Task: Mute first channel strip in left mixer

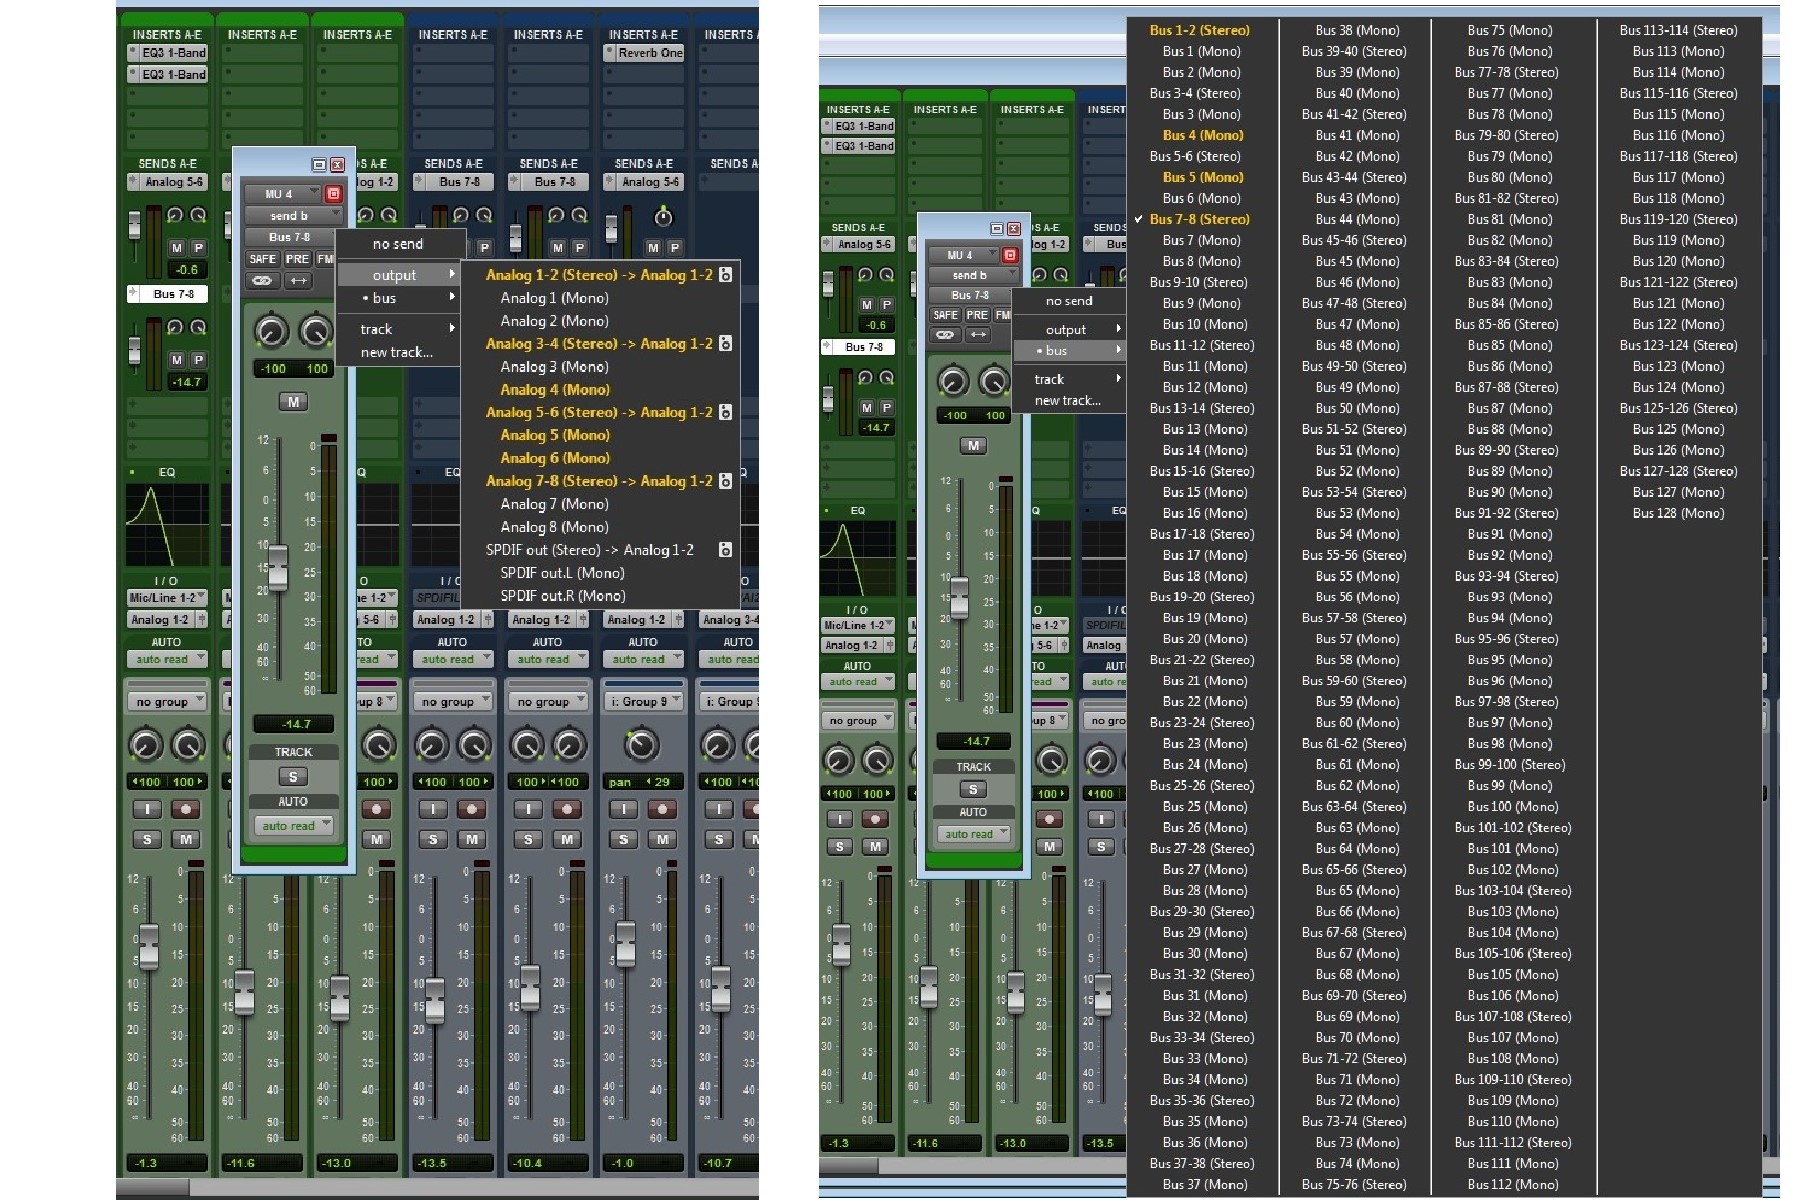Action: coord(185,840)
